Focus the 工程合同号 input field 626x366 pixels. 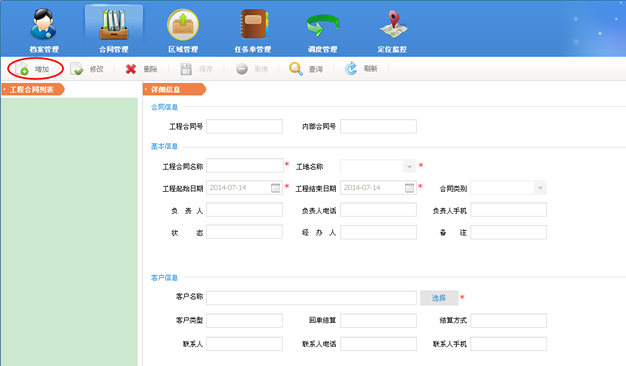[244, 127]
